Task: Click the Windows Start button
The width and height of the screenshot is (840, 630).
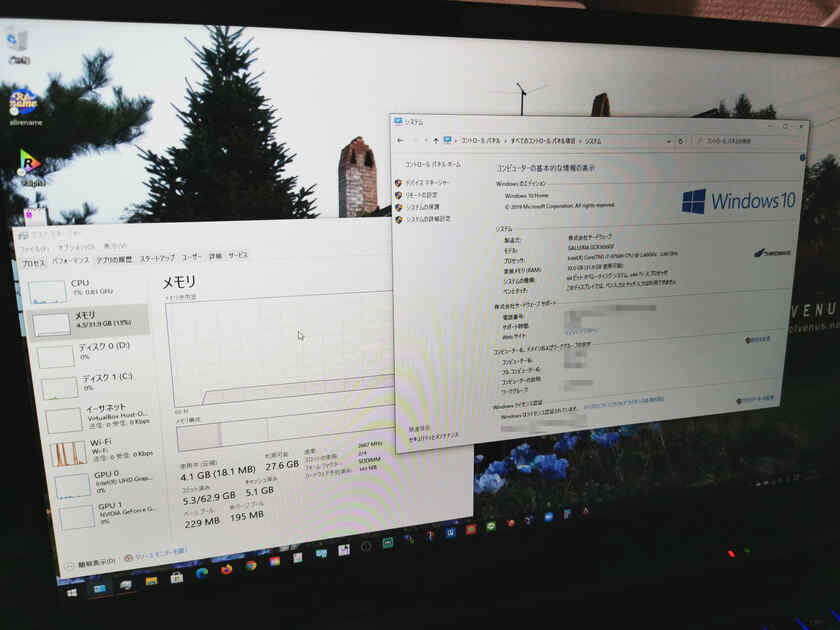Action: (x=71, y=592)
